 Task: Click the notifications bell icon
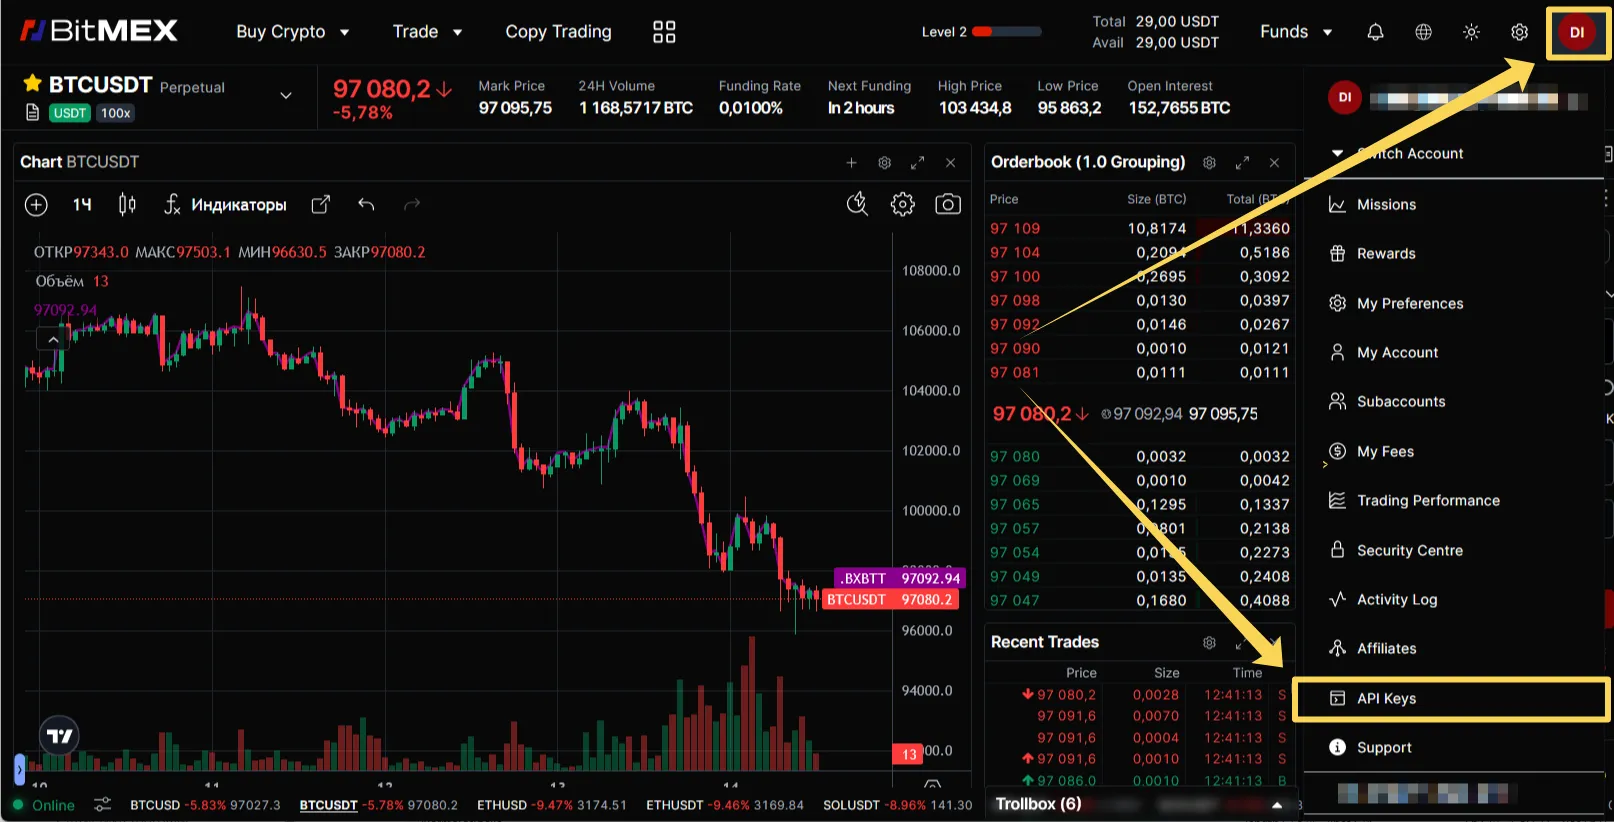point(1375,32)
